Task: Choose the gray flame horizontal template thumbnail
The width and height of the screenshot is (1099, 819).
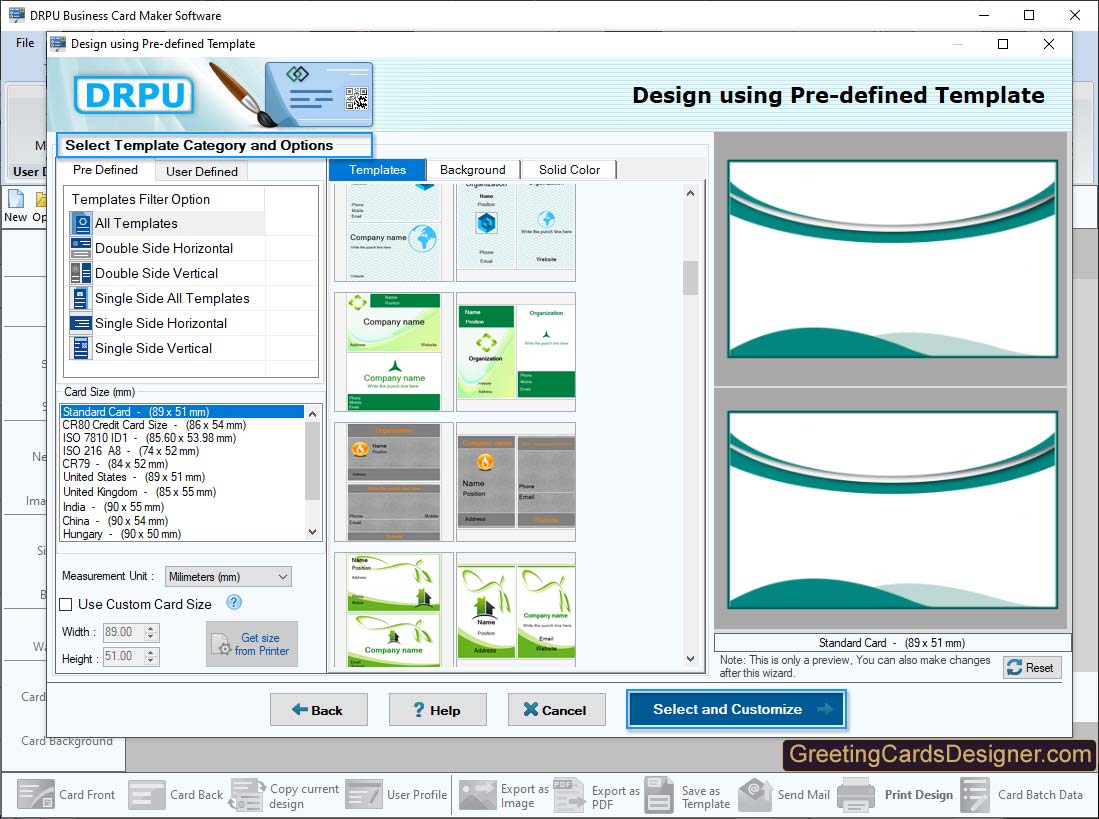Action: (x=394, y=482)
